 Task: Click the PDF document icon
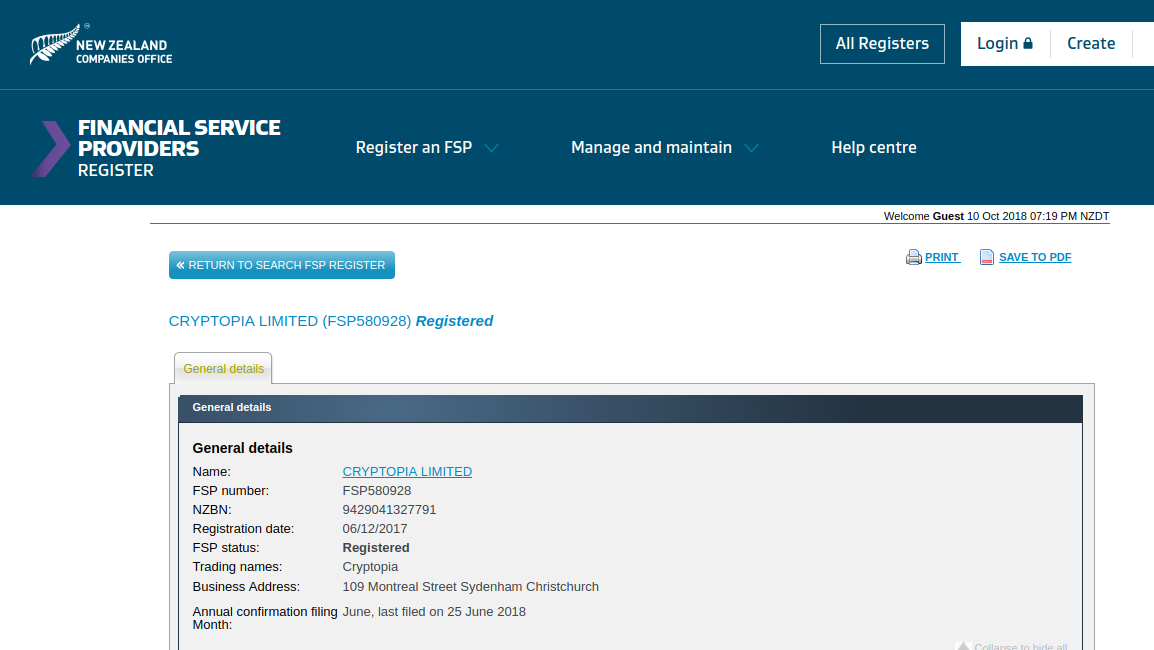tap(987, 257)
